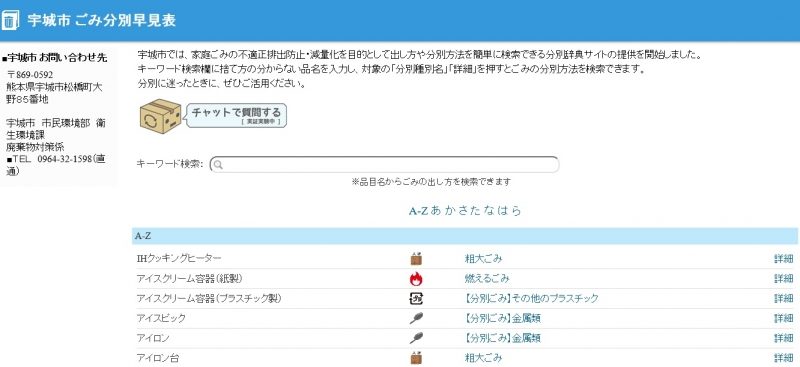800x367 pixels.
Task: Jump to the あ index section
Action: click(436, 211)
